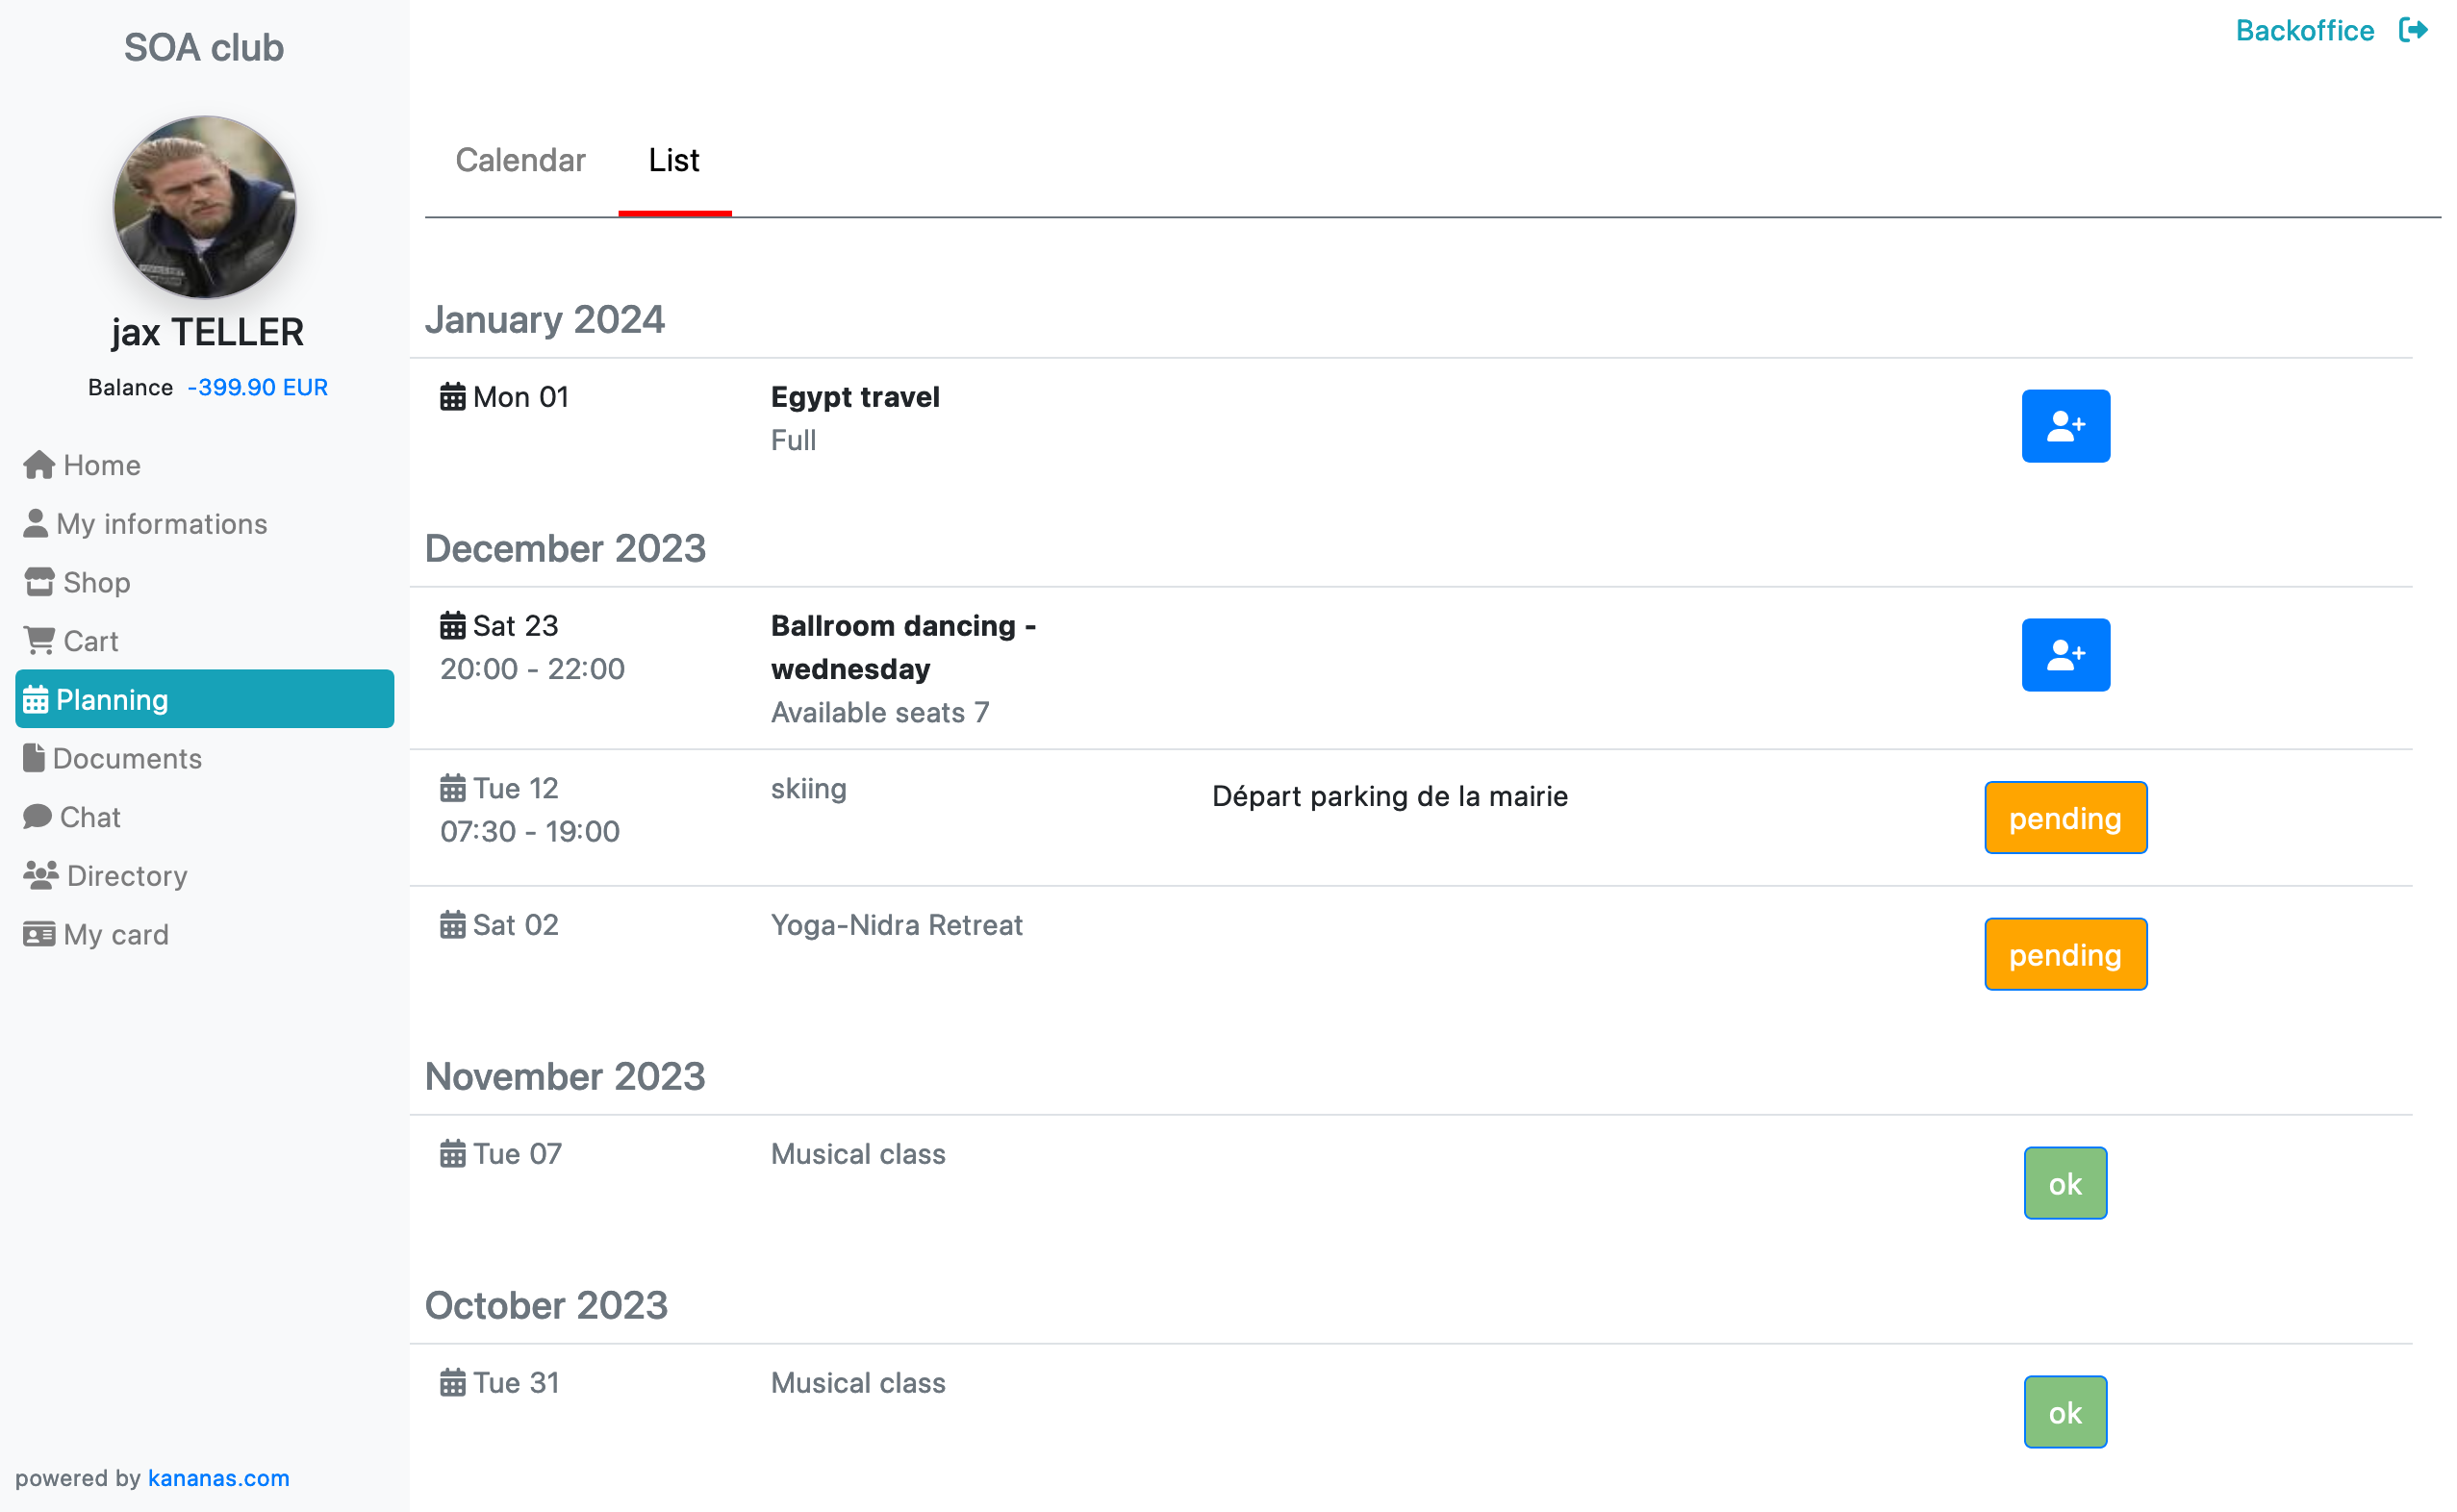The height and width of the screenshot is (1512, 2457).
Task: Open the Chat page from sidebar
Action: [x=72, y=817]
